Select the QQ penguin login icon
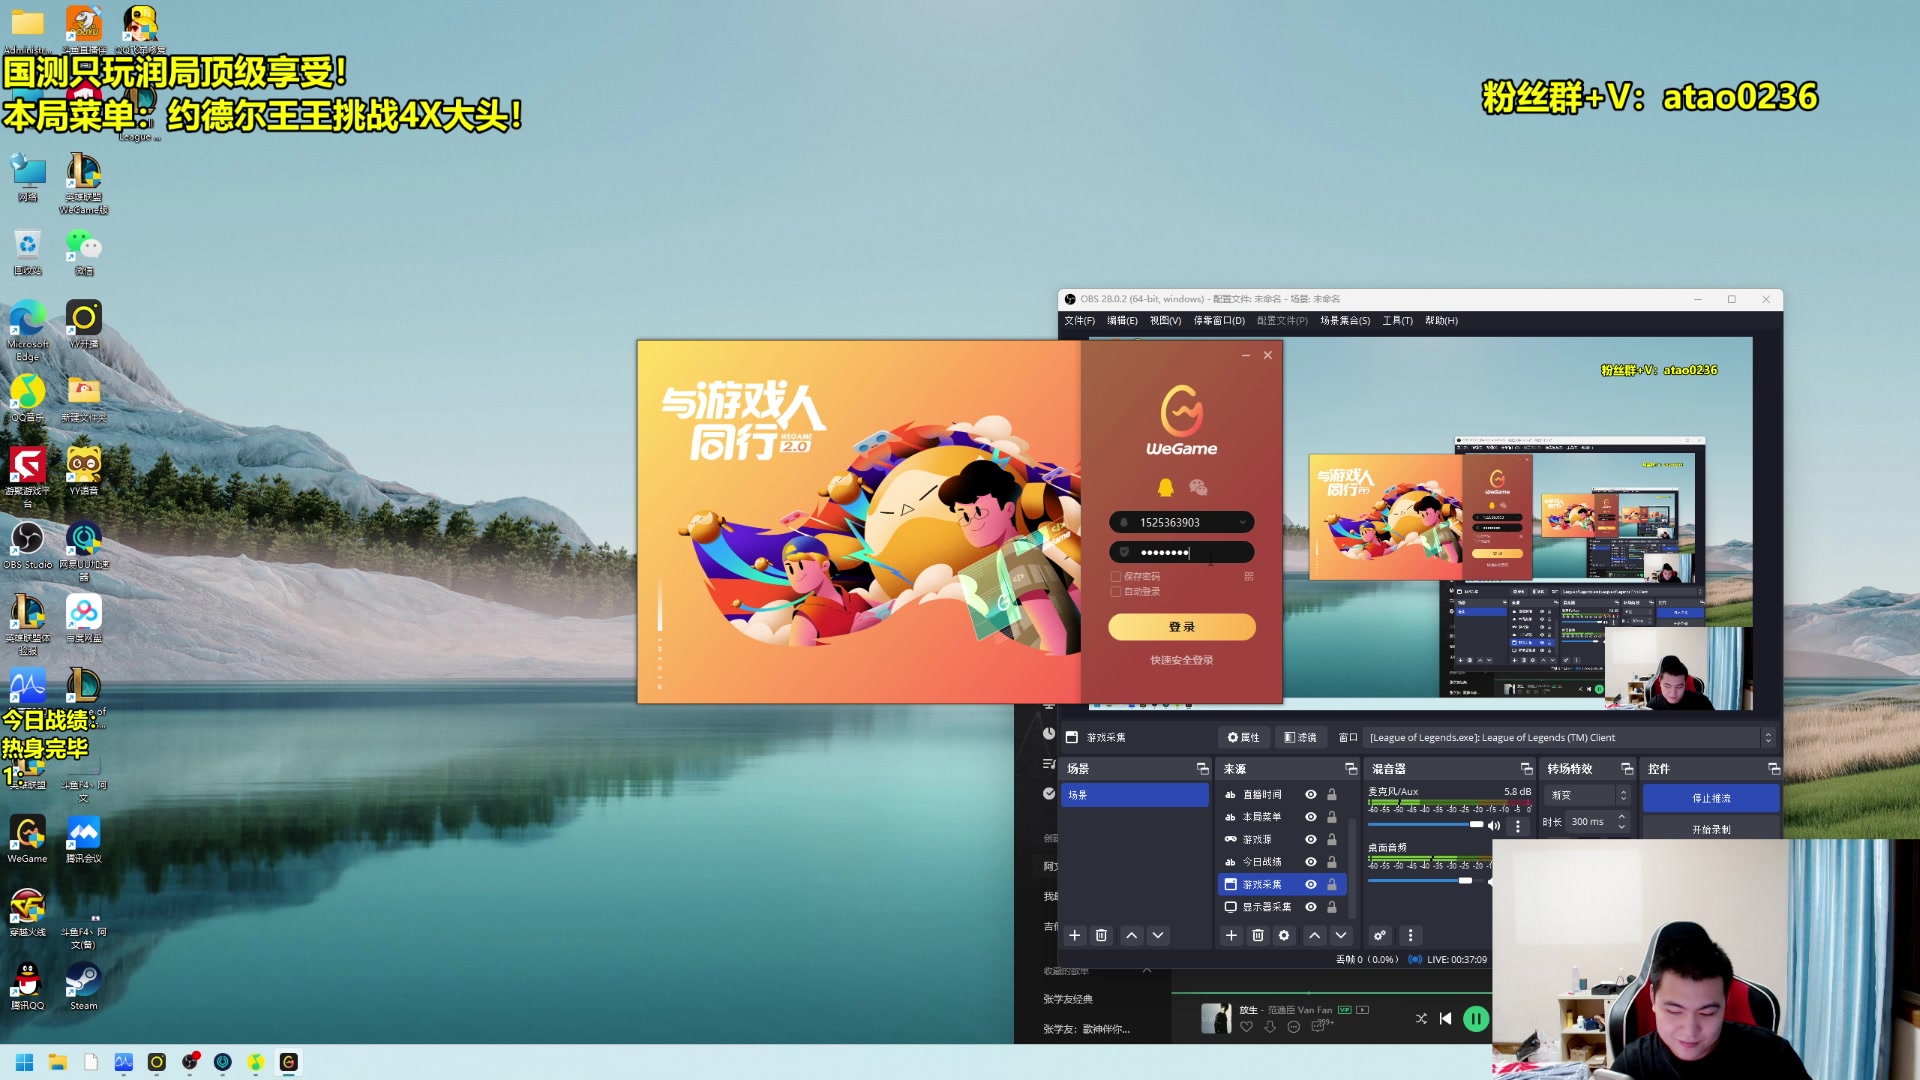This screenshot has width=1920, height=1080. (x=1166, y=488)
